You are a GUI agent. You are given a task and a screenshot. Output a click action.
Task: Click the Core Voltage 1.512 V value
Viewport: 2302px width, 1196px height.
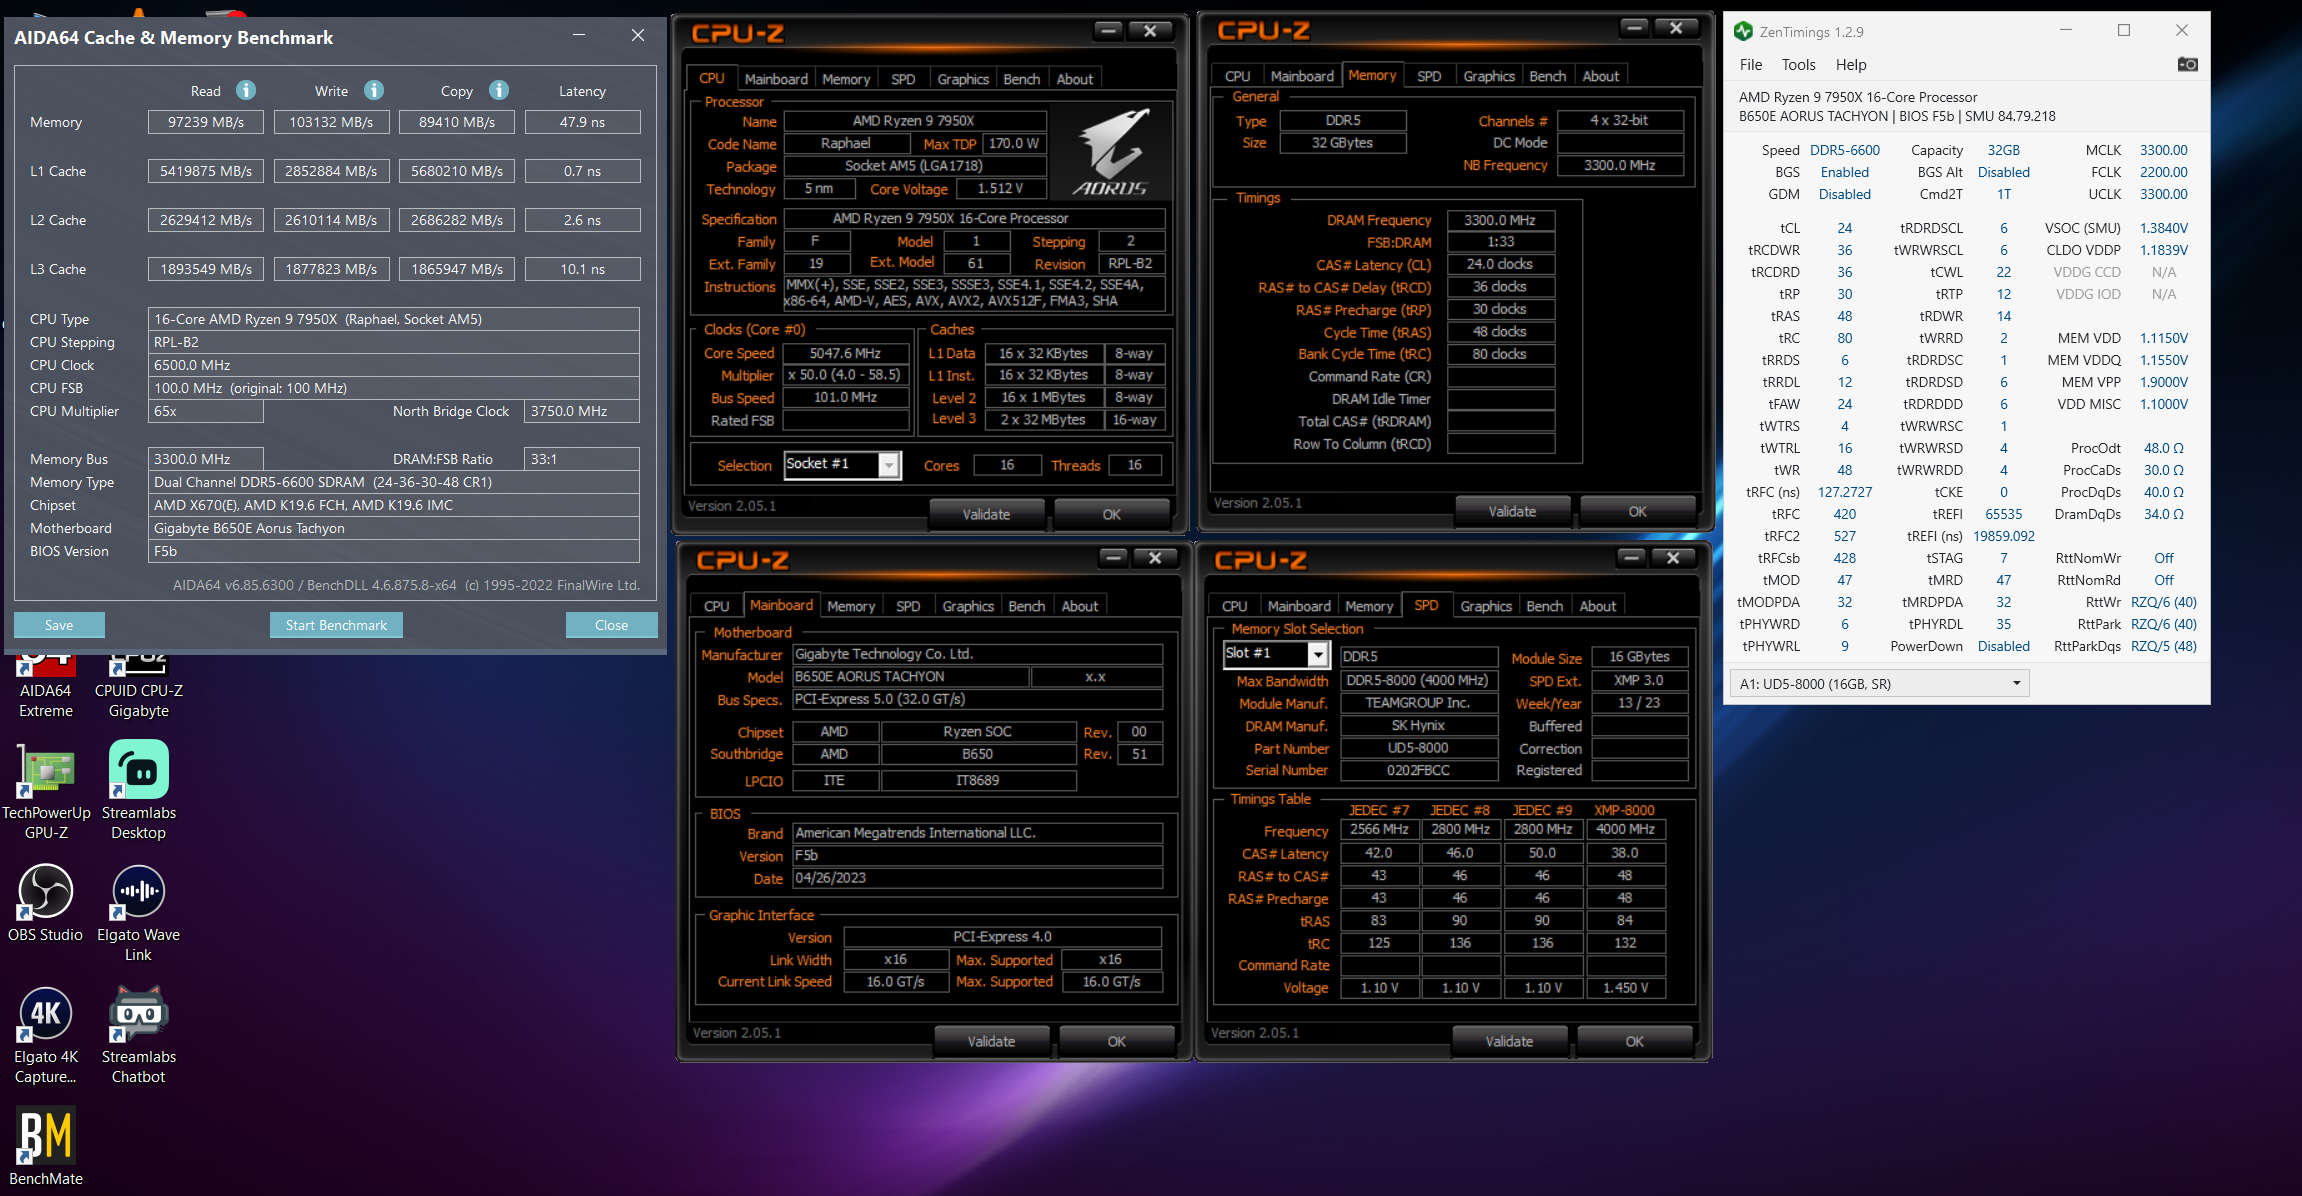click(x=1000, y=188)
